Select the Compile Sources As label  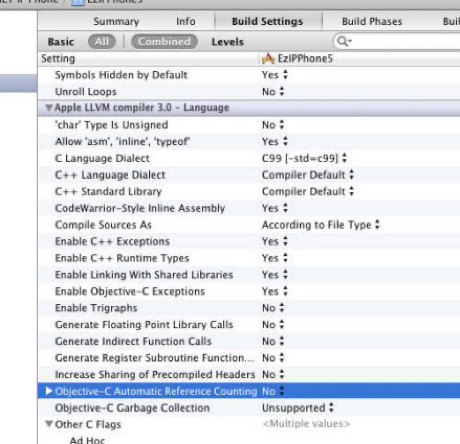point(103,225)
